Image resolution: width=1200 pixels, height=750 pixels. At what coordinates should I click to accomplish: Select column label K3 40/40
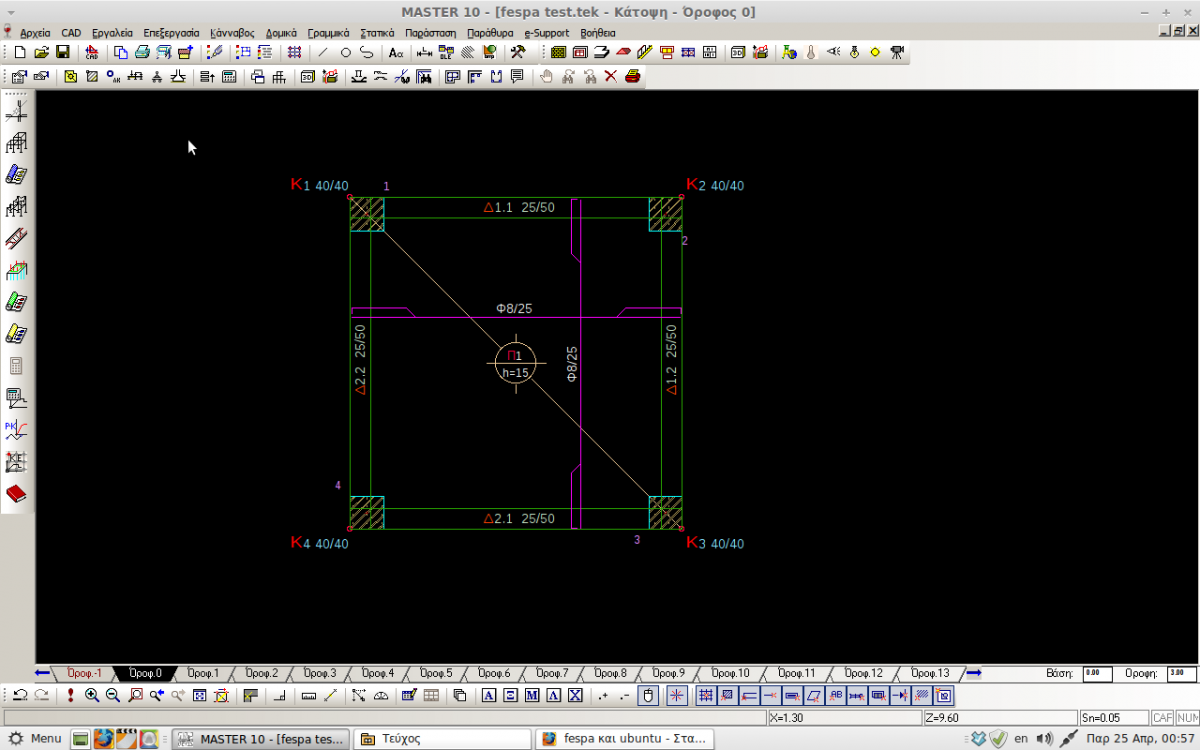(715, 543)
